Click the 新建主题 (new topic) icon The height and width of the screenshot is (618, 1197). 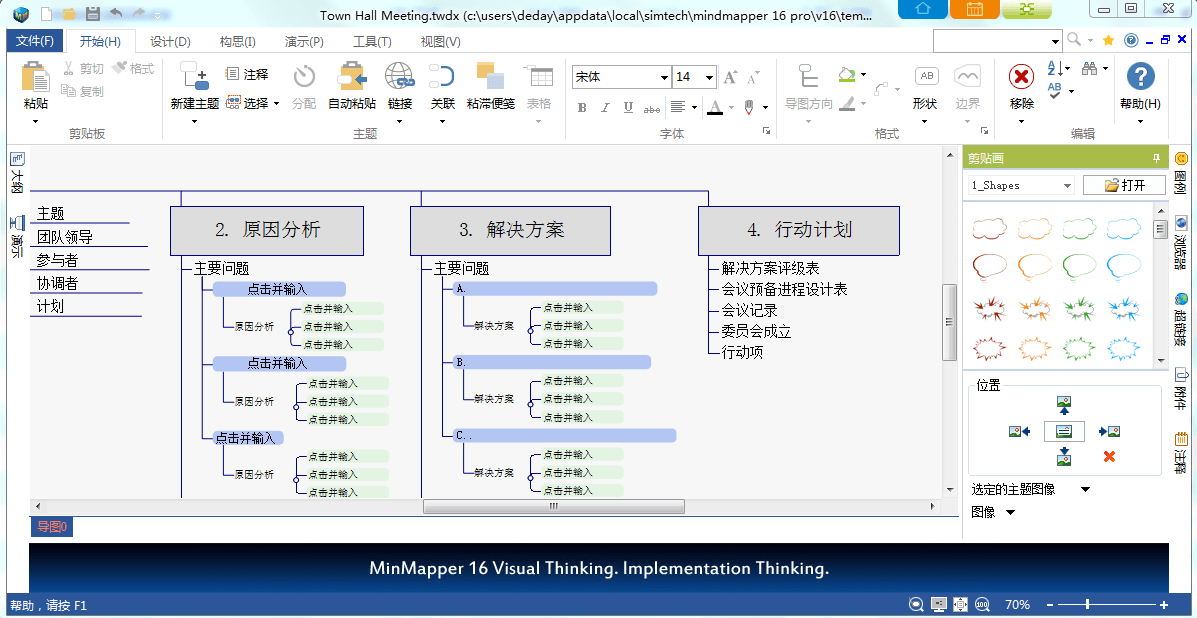[194, 77]
